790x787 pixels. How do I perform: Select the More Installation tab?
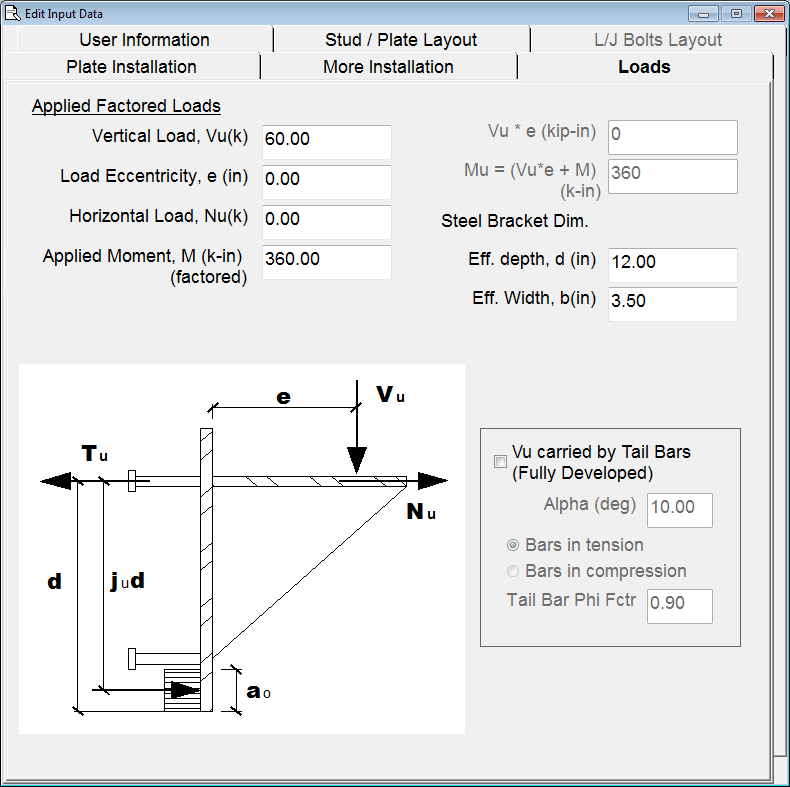point(388,67)
